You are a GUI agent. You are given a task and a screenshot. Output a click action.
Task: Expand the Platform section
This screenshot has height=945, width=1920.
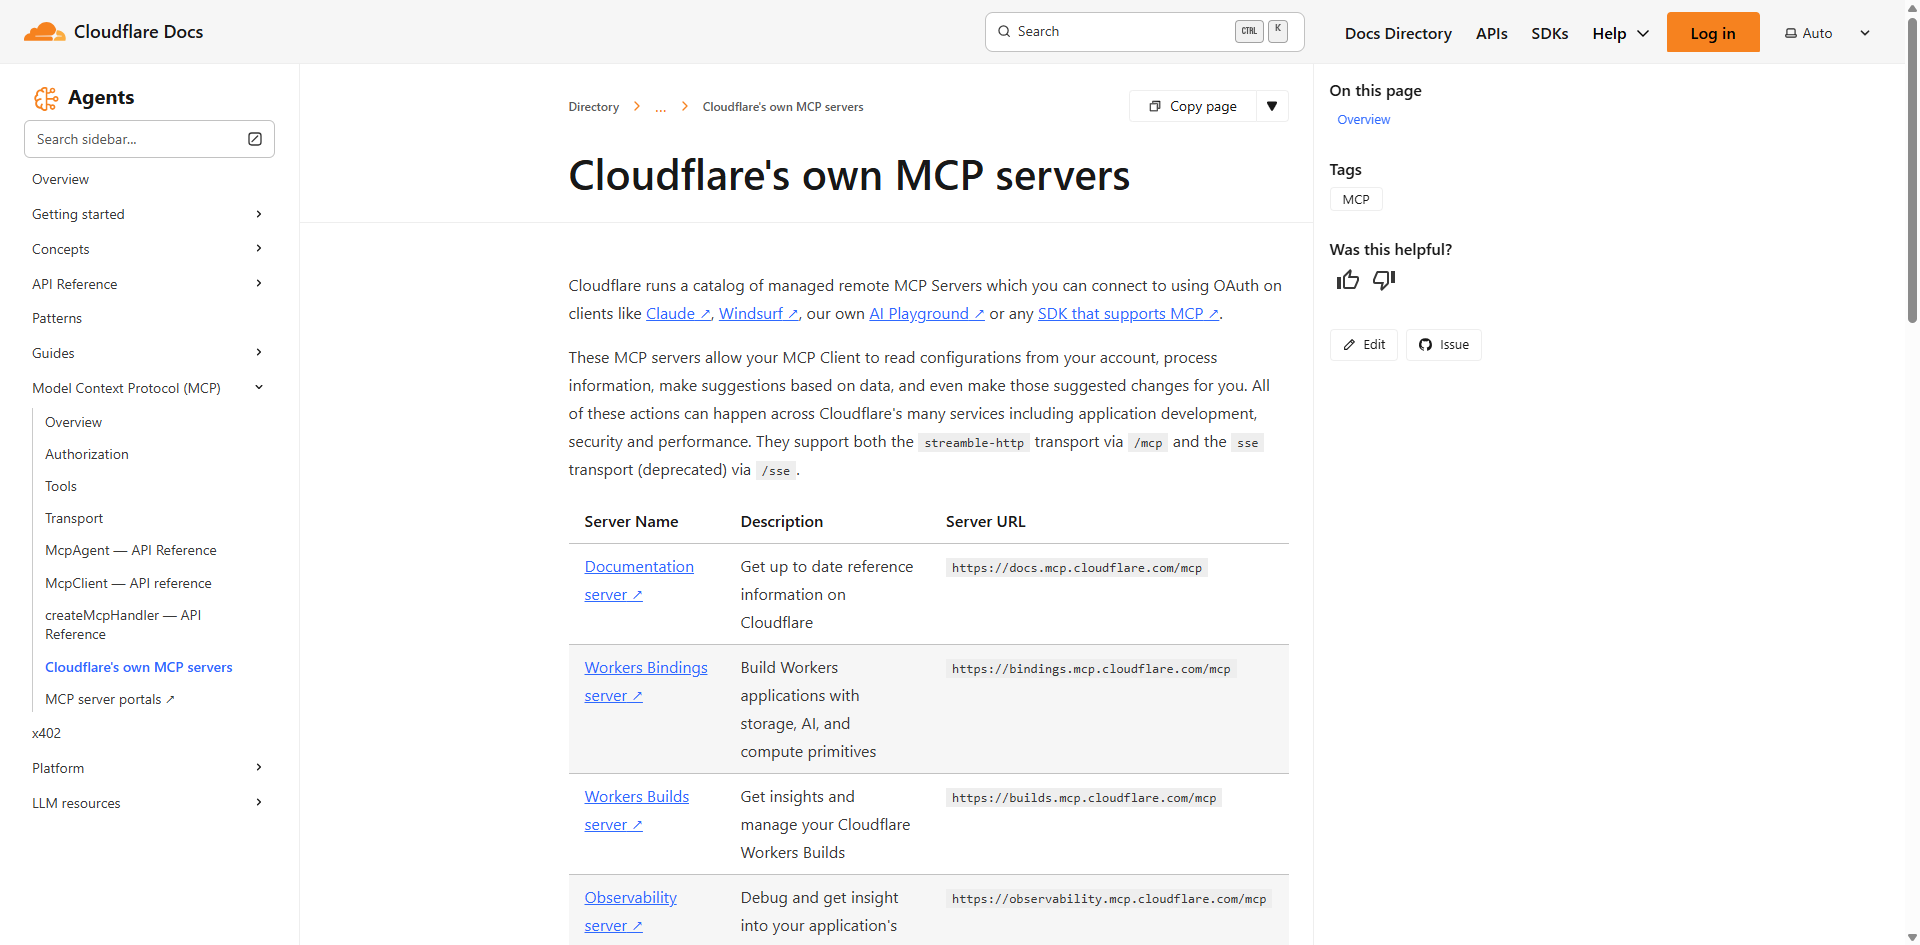click(259, 767)
